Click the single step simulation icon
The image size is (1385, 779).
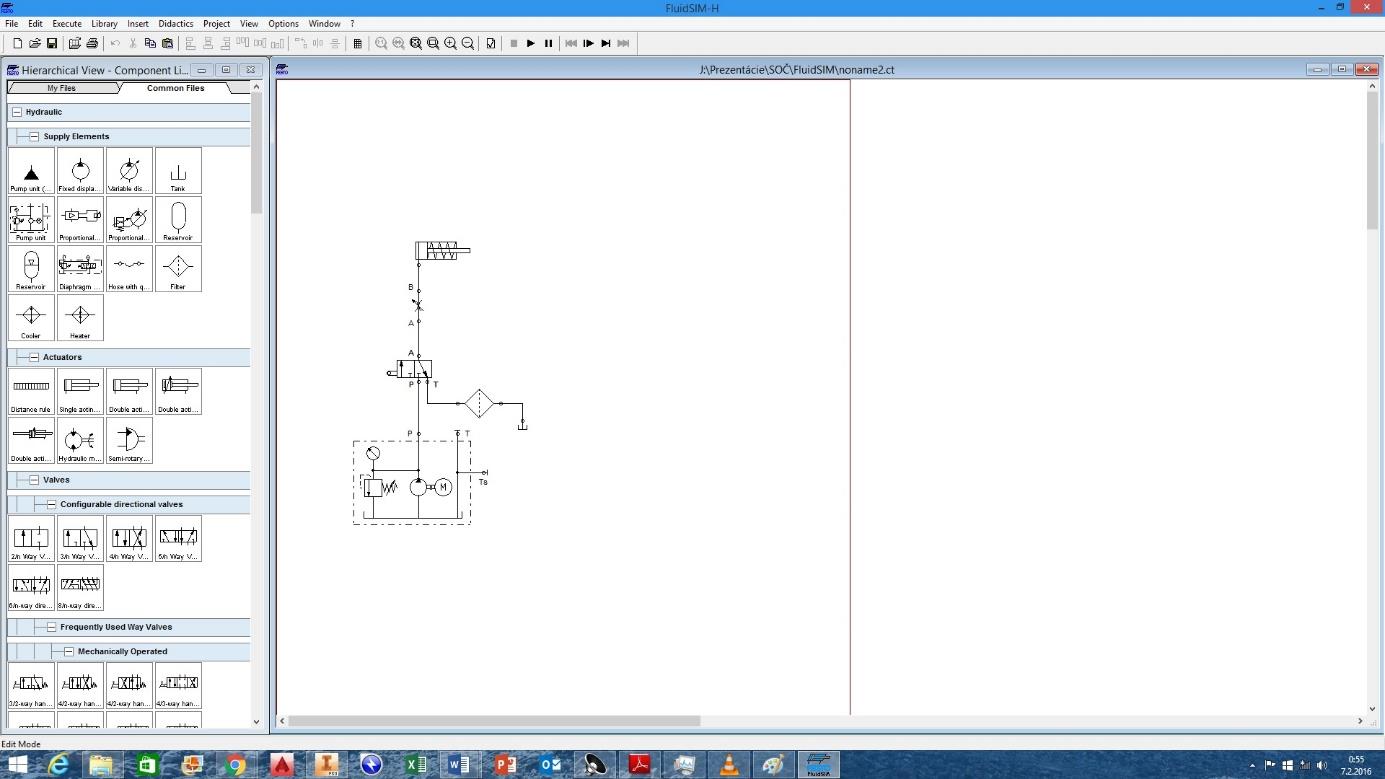tap(588, 43)
